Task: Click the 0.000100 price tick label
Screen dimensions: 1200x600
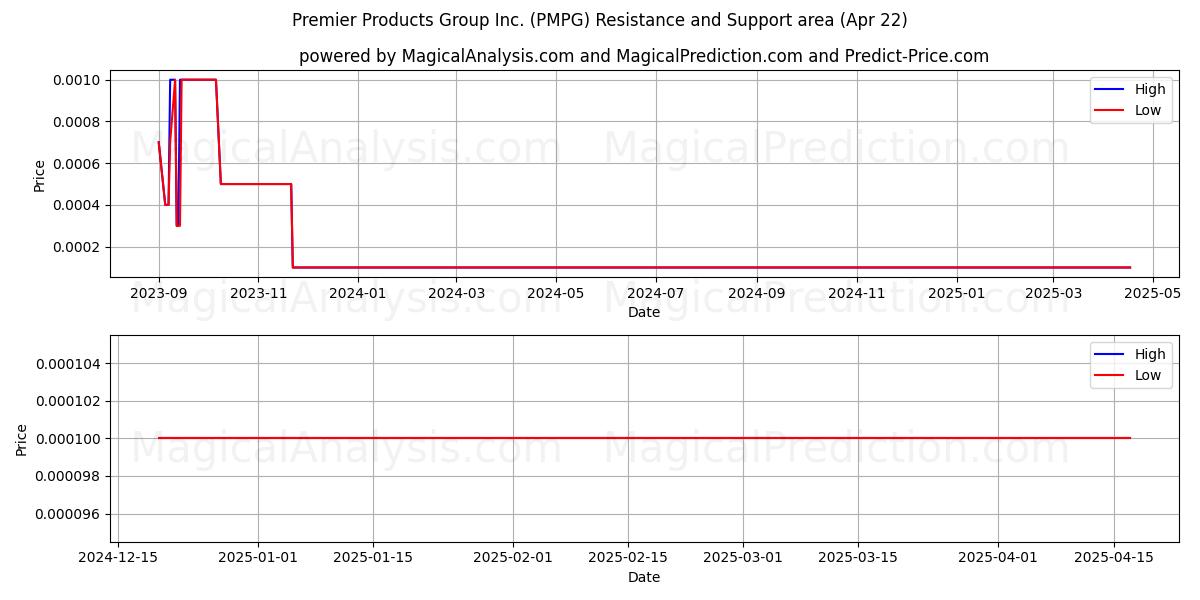Action: click(69, 439)
